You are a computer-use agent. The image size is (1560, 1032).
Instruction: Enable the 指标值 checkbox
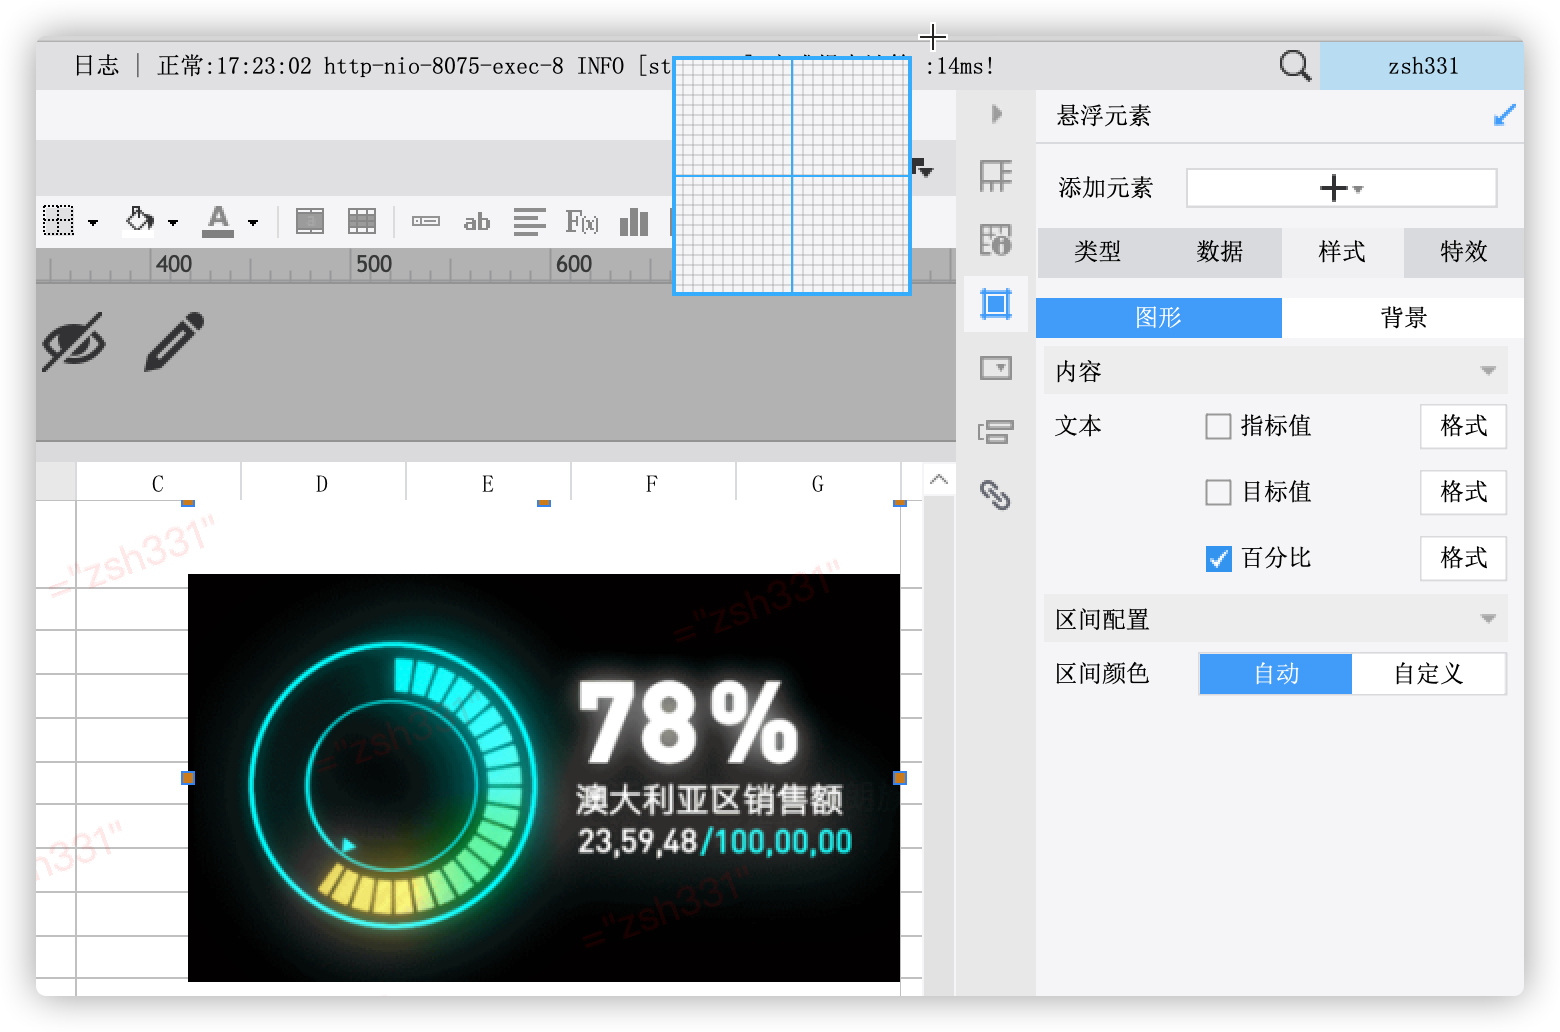click(1218, 427)
